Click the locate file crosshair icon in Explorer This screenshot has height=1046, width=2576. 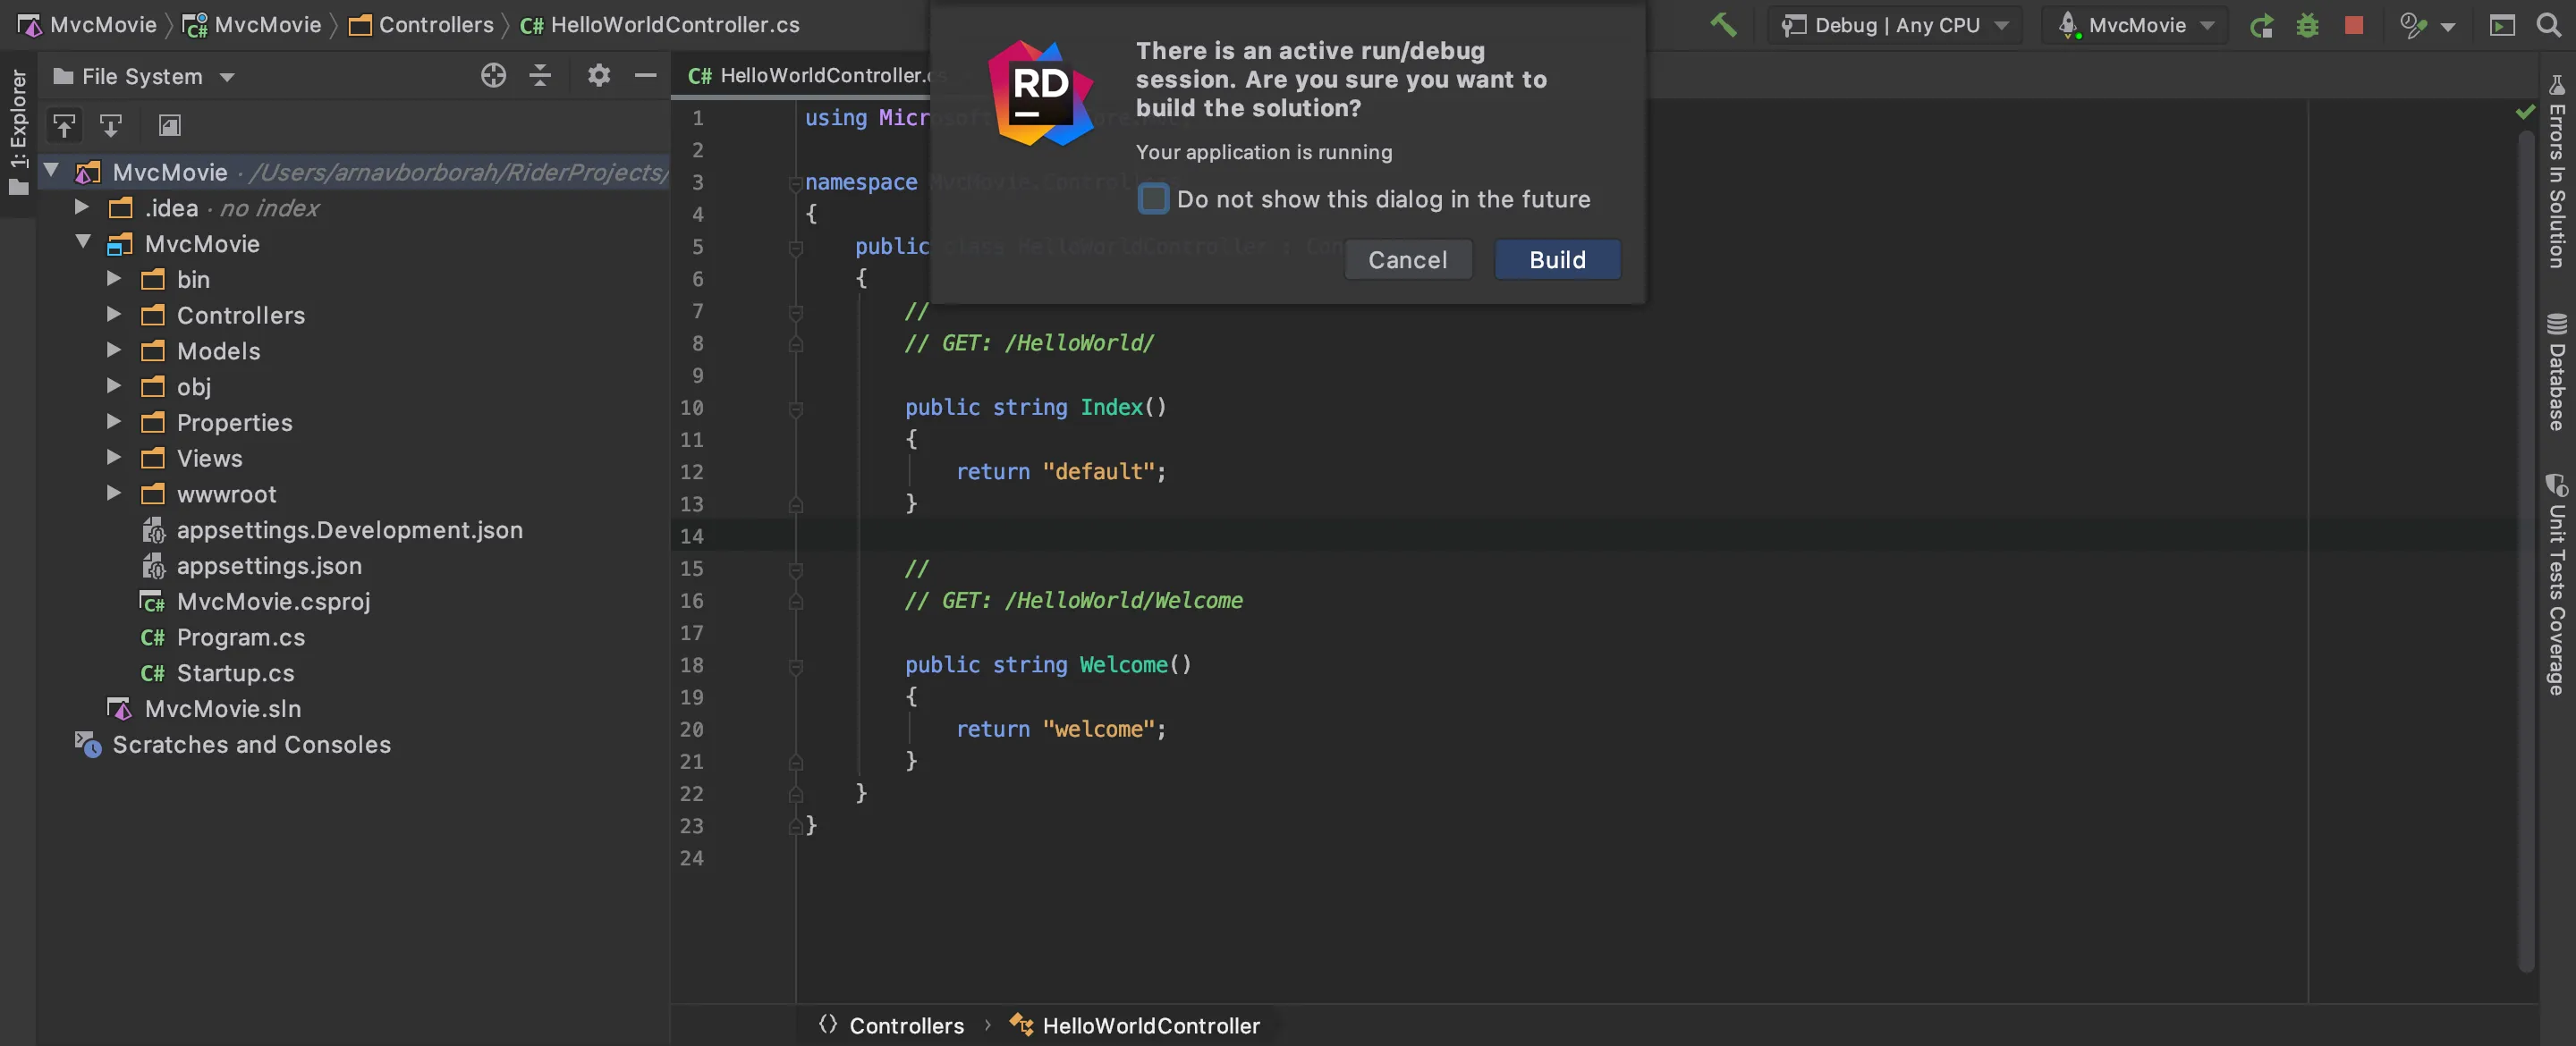pos(493,76)
